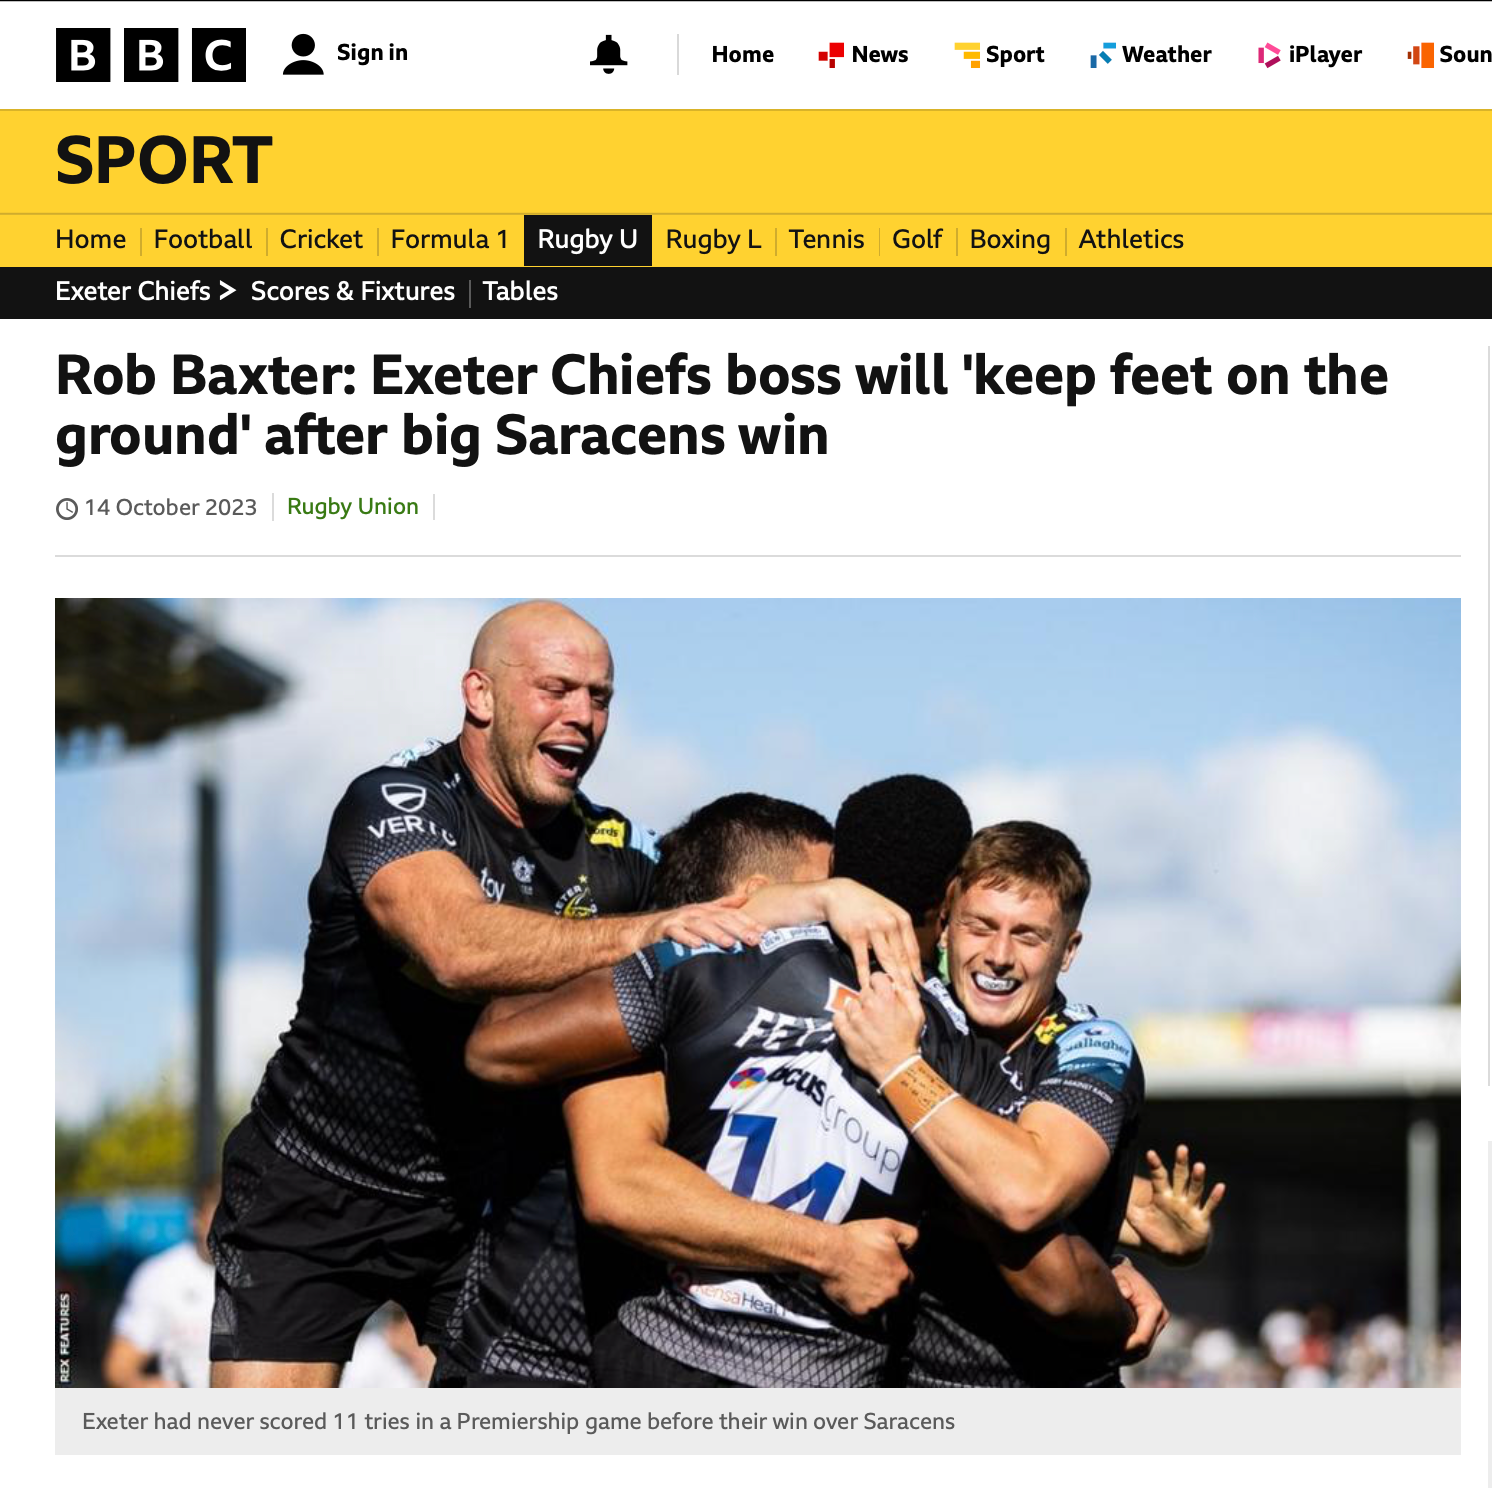
Task: Open notifications bell icon
Action: [x=608, y=54]
